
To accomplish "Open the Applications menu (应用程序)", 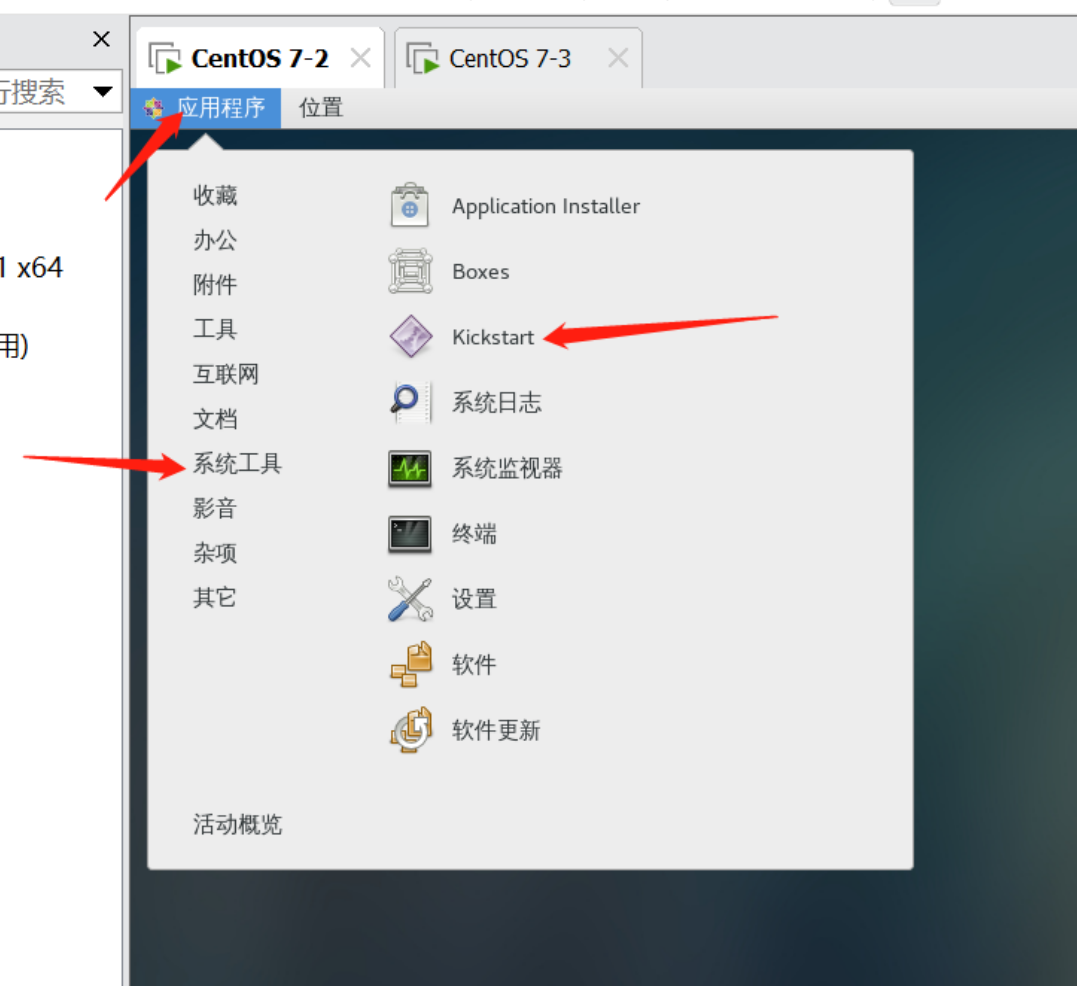I will click(x=205, y=108).
